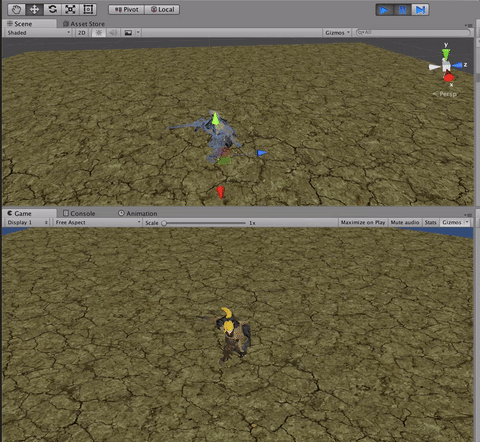
Task: Click the Pause button
Action: (402, 10)
